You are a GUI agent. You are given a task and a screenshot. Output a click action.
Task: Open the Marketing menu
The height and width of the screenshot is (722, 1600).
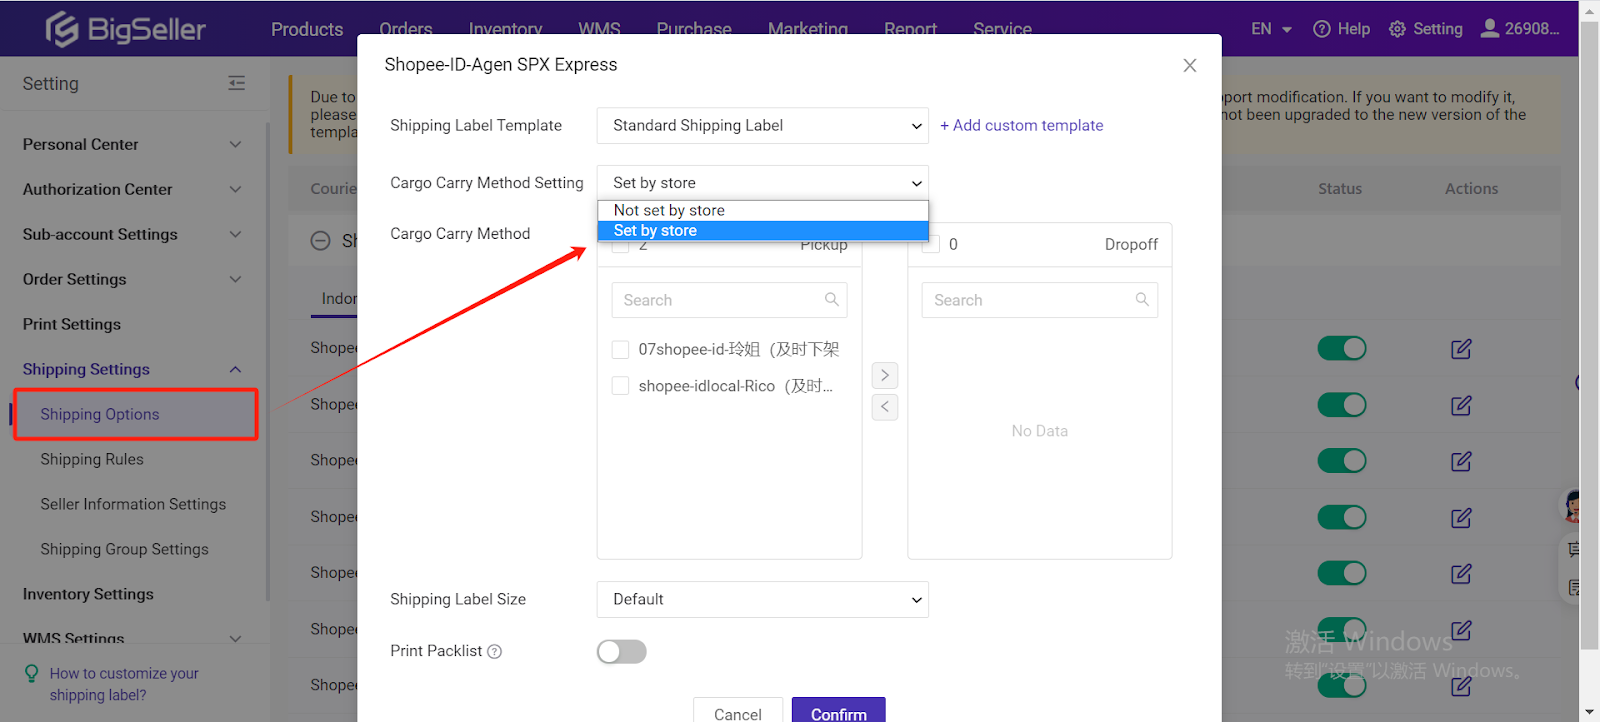pyautogui.click(x=808, y=29)
